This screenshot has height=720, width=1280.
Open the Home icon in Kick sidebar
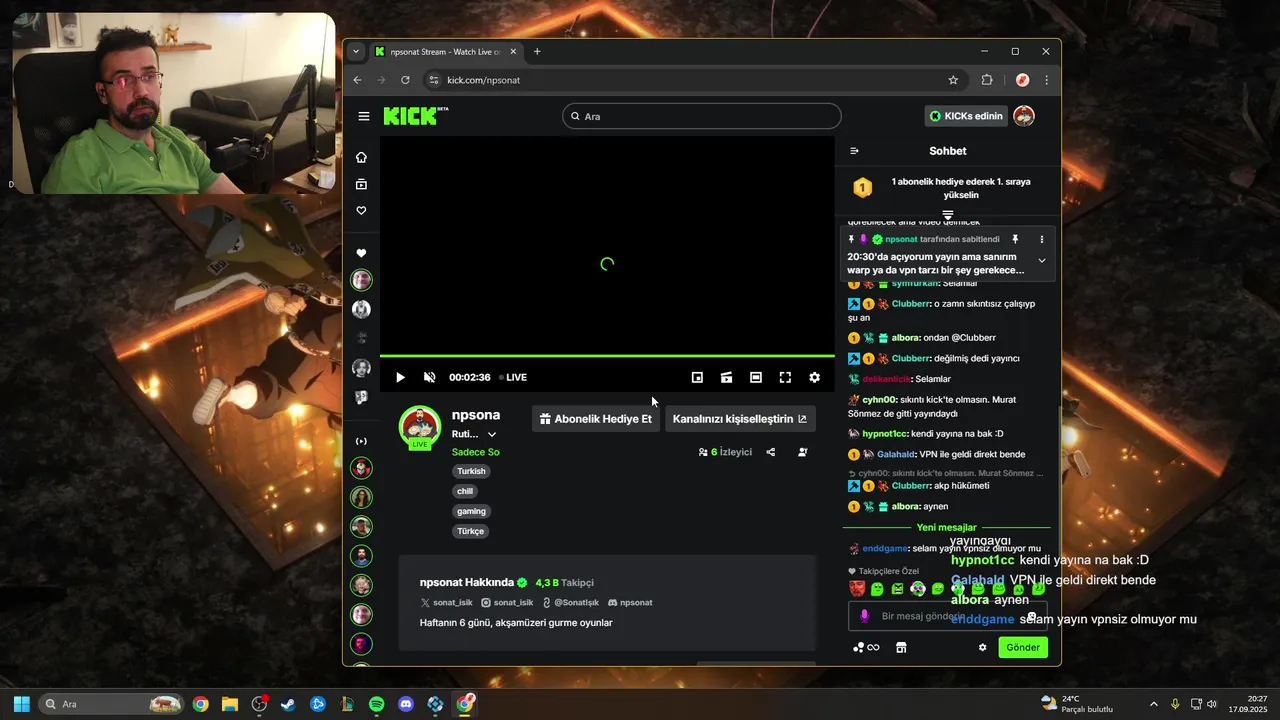[361, 157]
